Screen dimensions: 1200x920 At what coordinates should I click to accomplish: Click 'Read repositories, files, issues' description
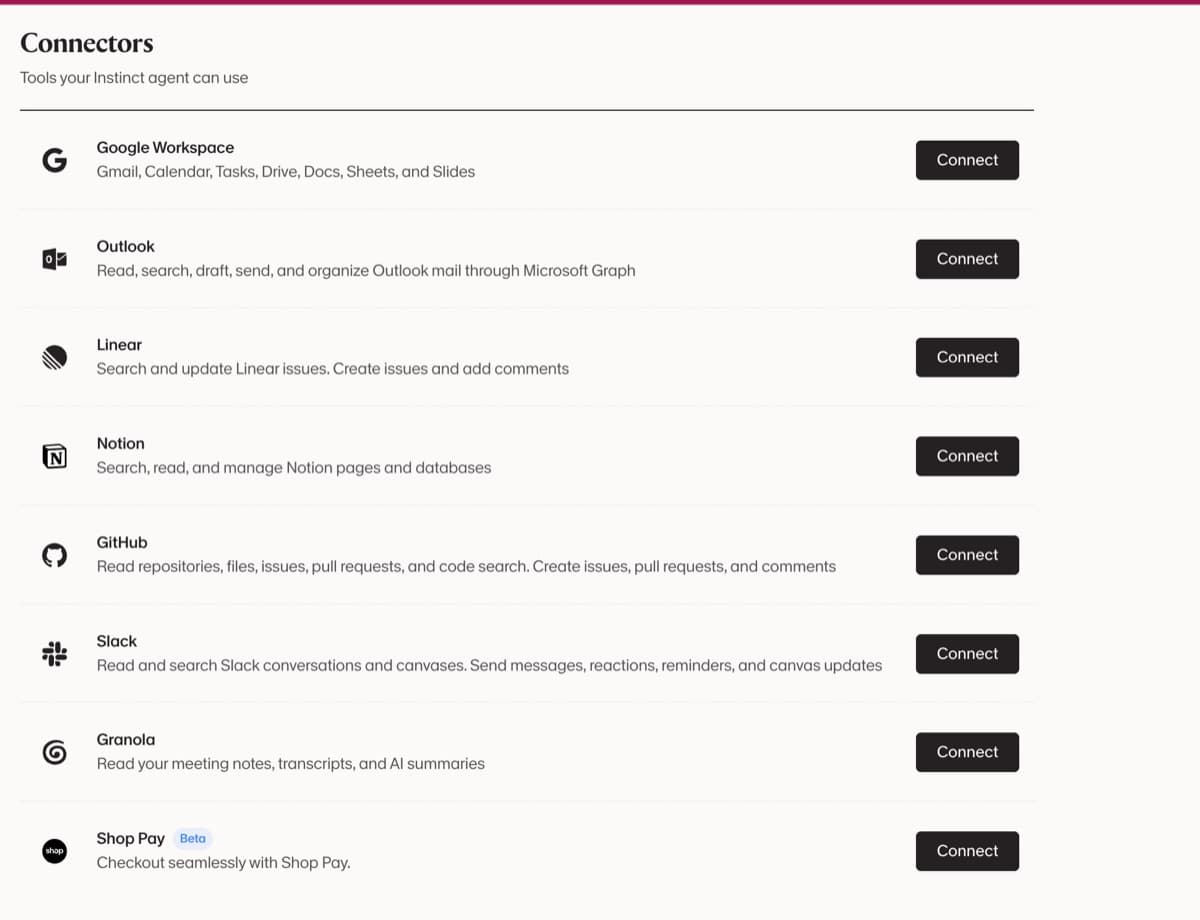pyautogui.click(x=466, y=567)
